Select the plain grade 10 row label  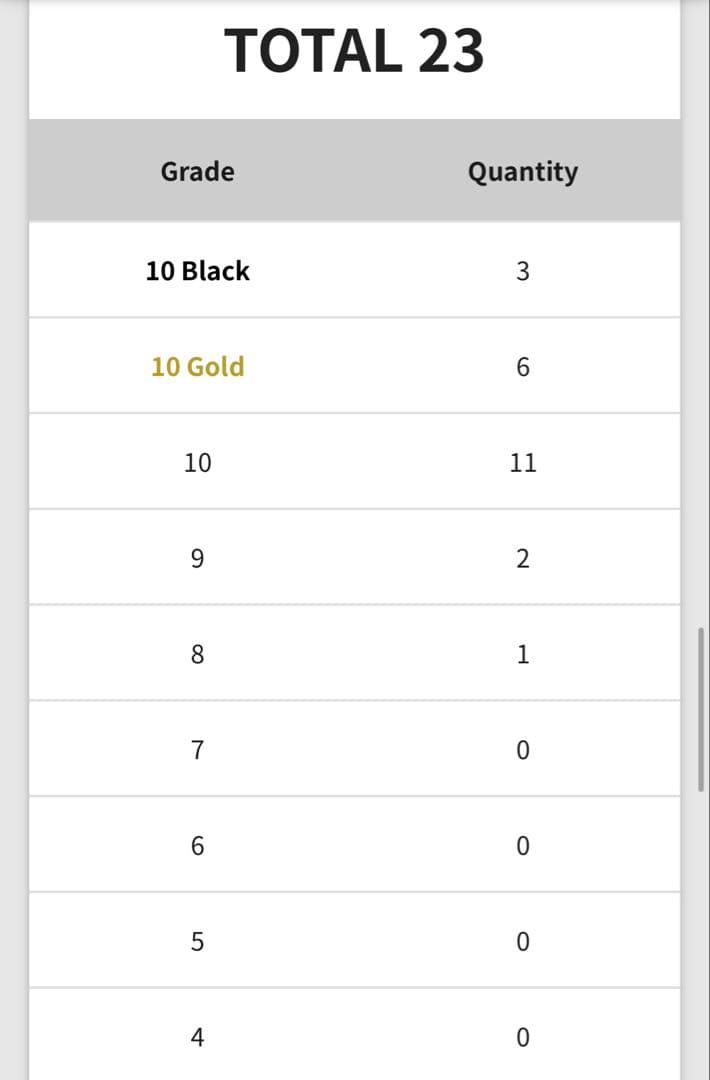197,462
